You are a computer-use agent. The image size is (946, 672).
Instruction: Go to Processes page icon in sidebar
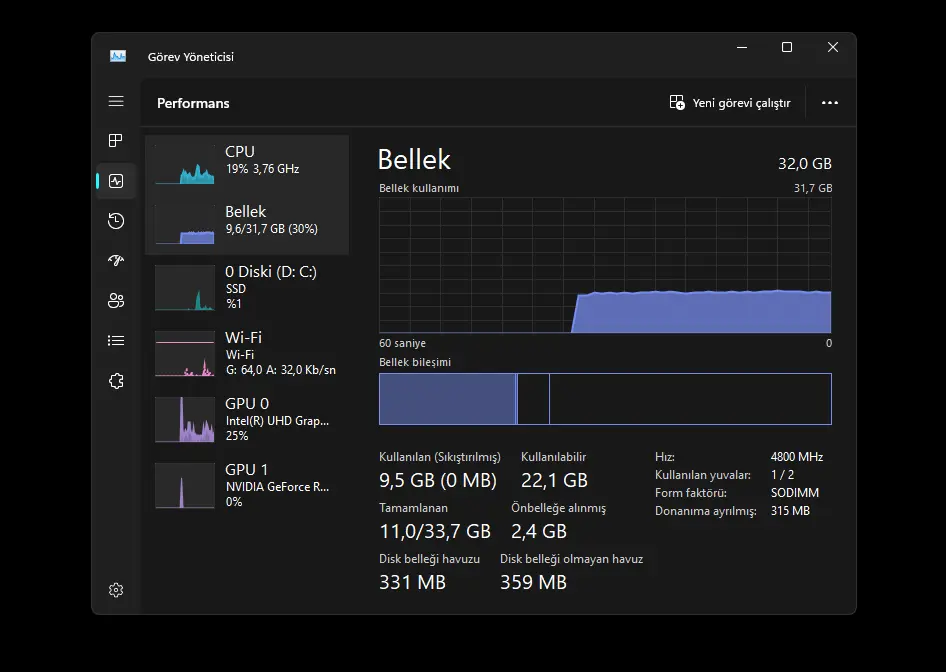pos(116,141)
